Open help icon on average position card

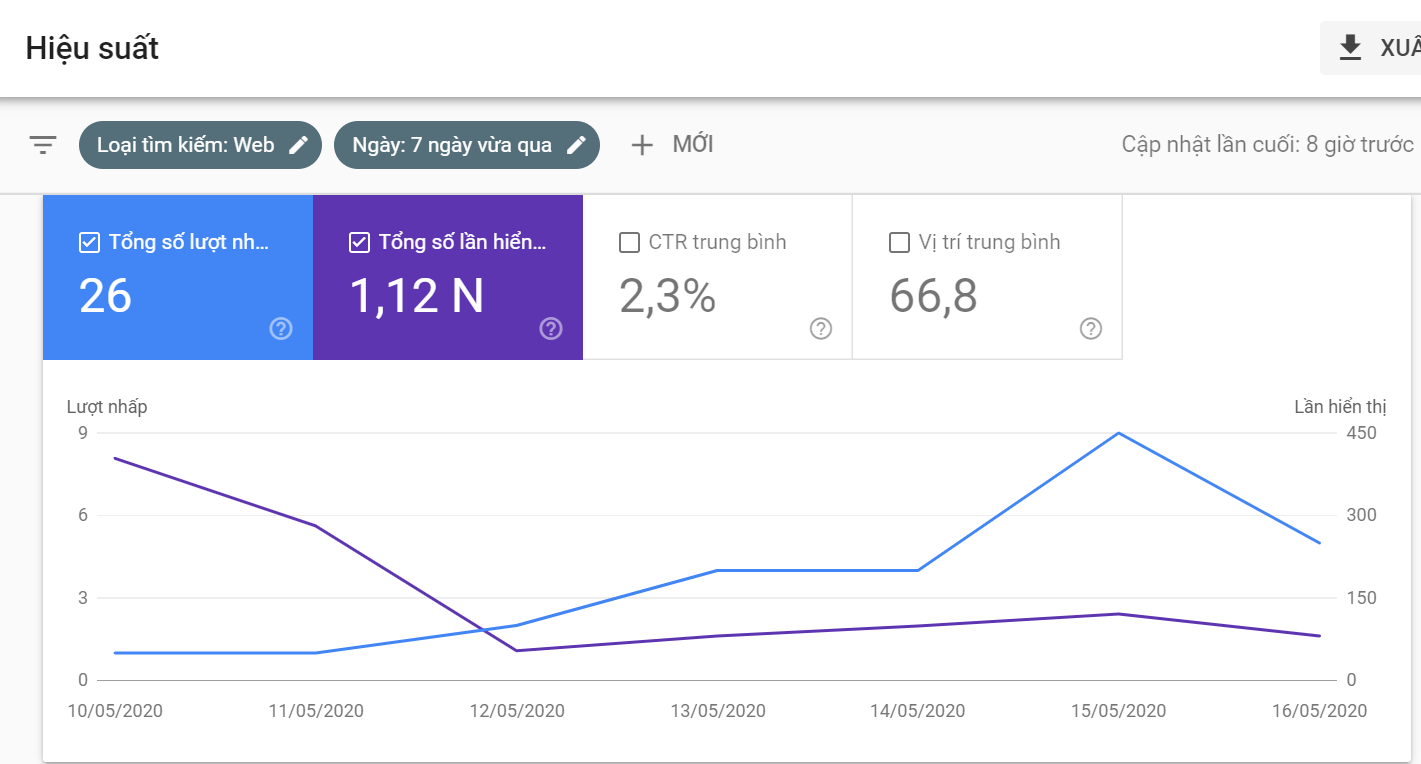(1091, 329)
